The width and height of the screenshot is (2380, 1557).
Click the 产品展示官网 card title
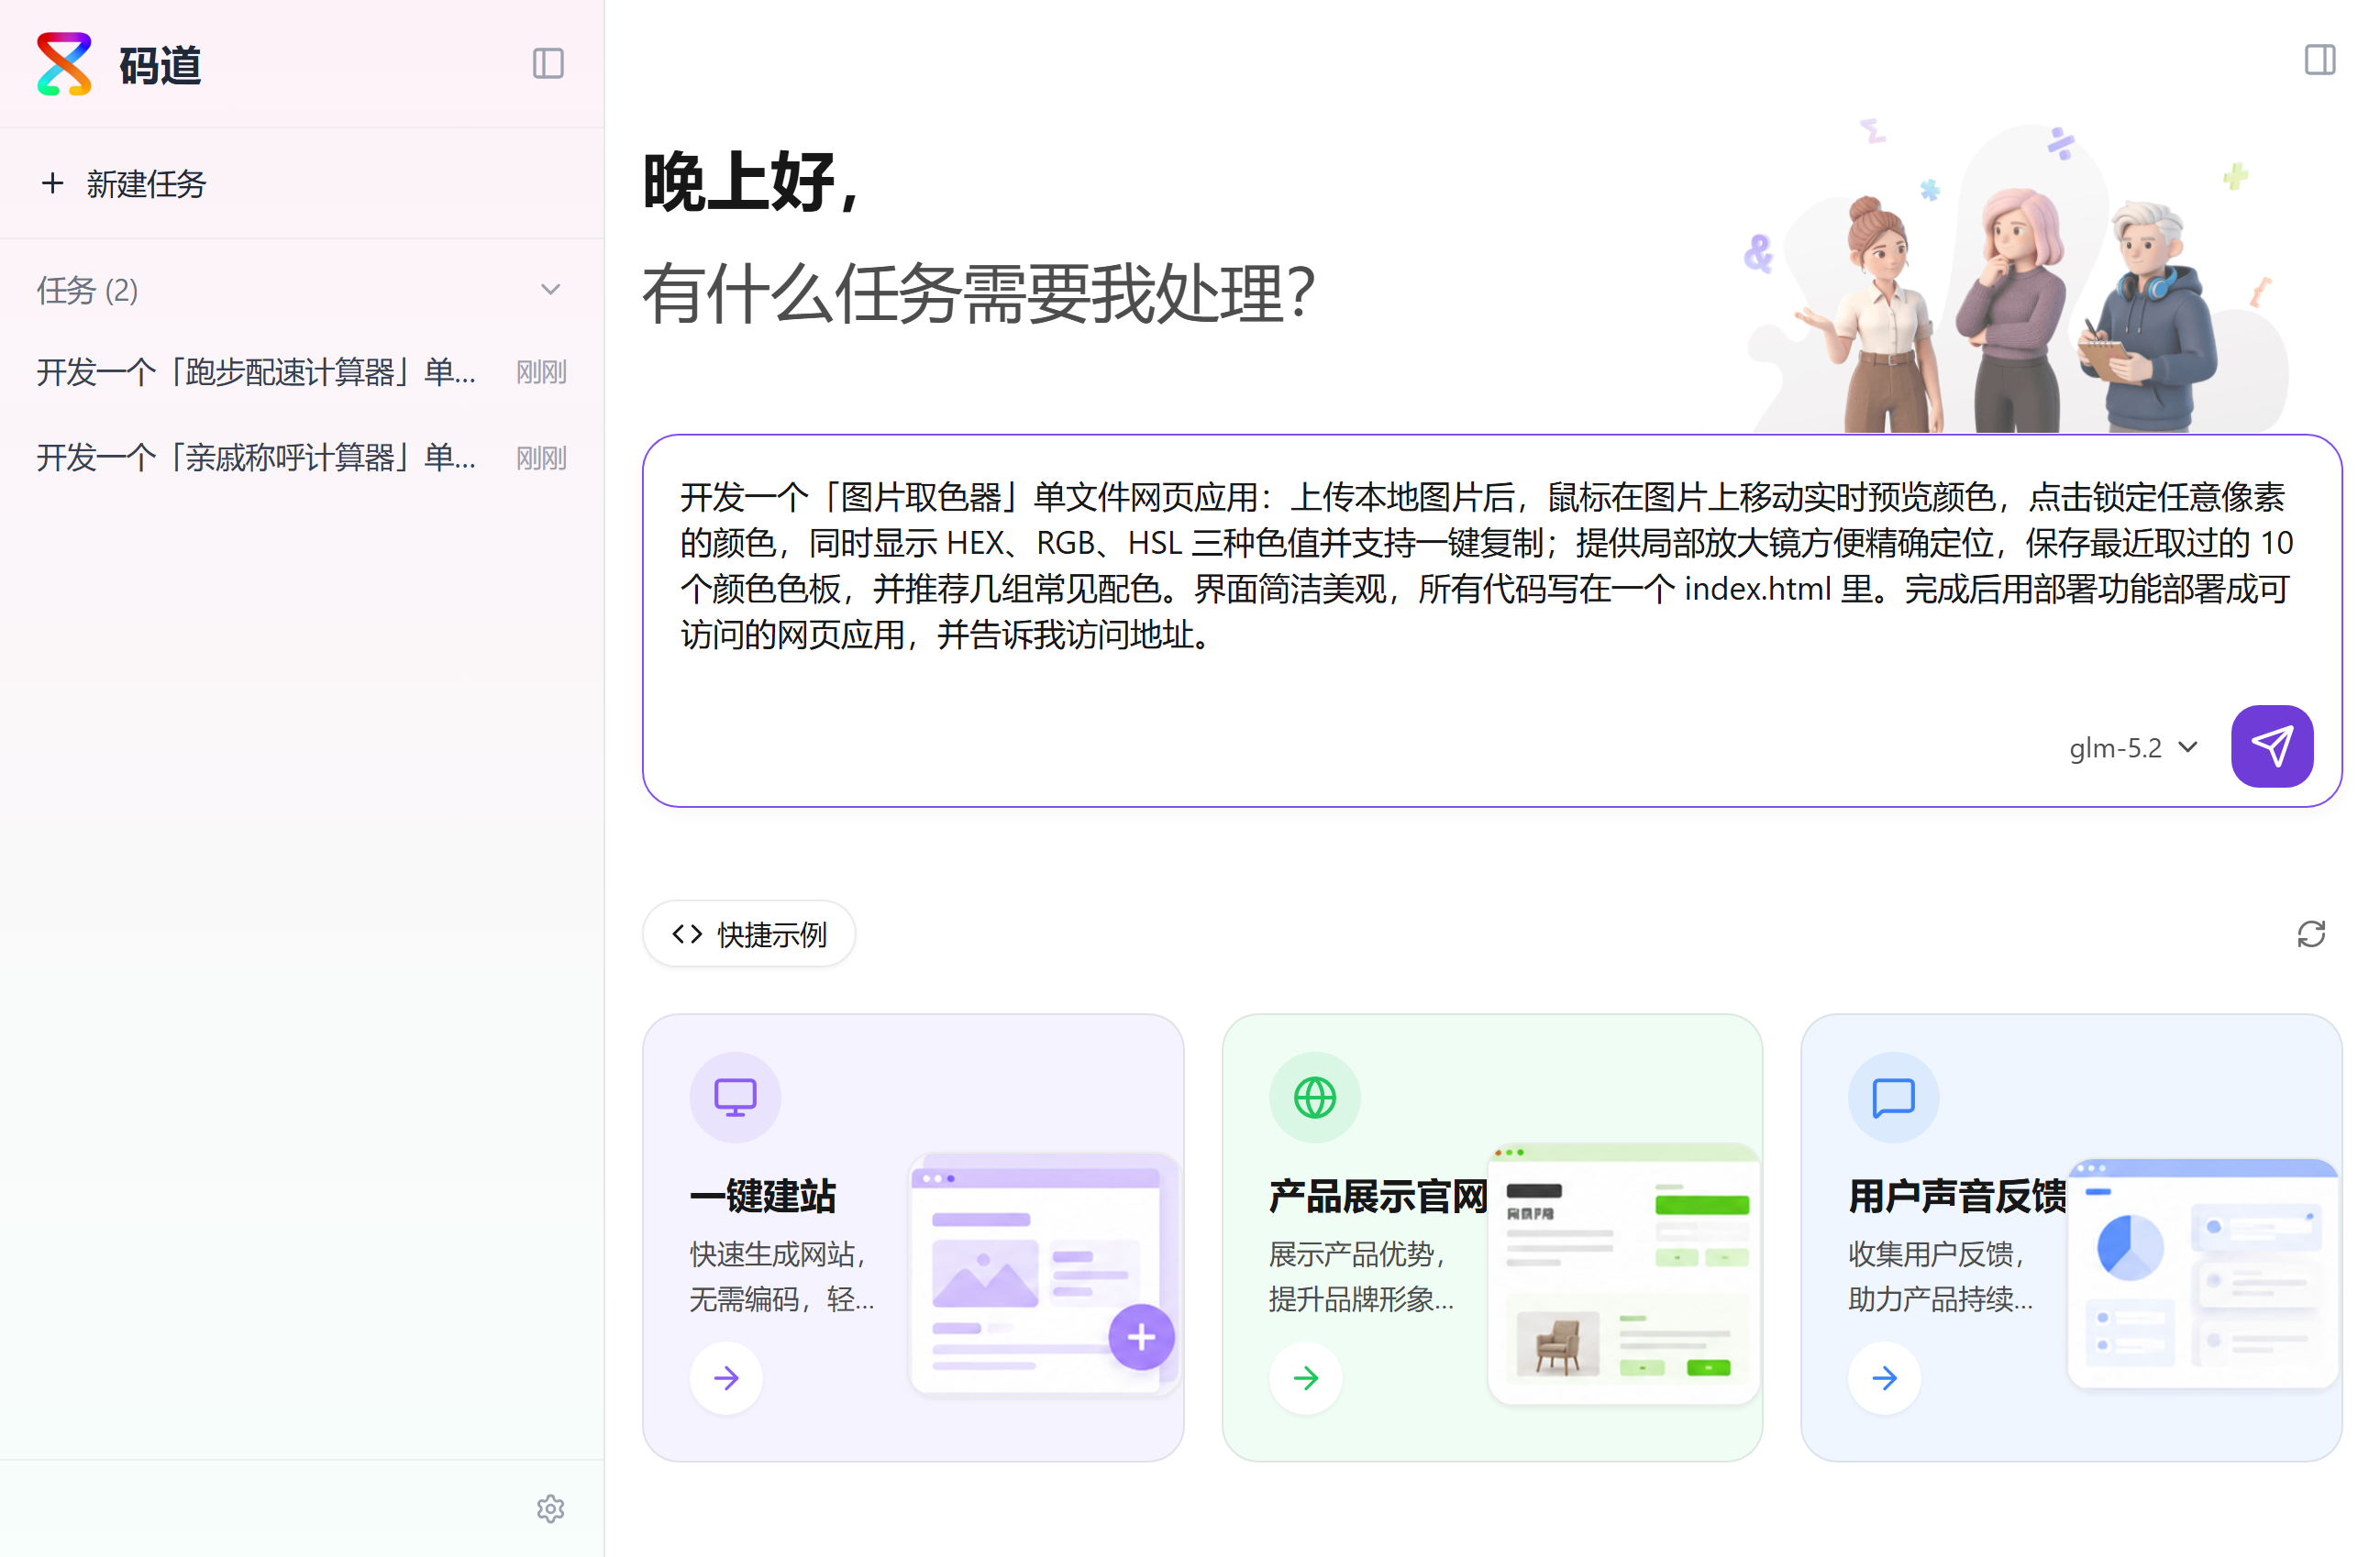pos(1378,1196)
